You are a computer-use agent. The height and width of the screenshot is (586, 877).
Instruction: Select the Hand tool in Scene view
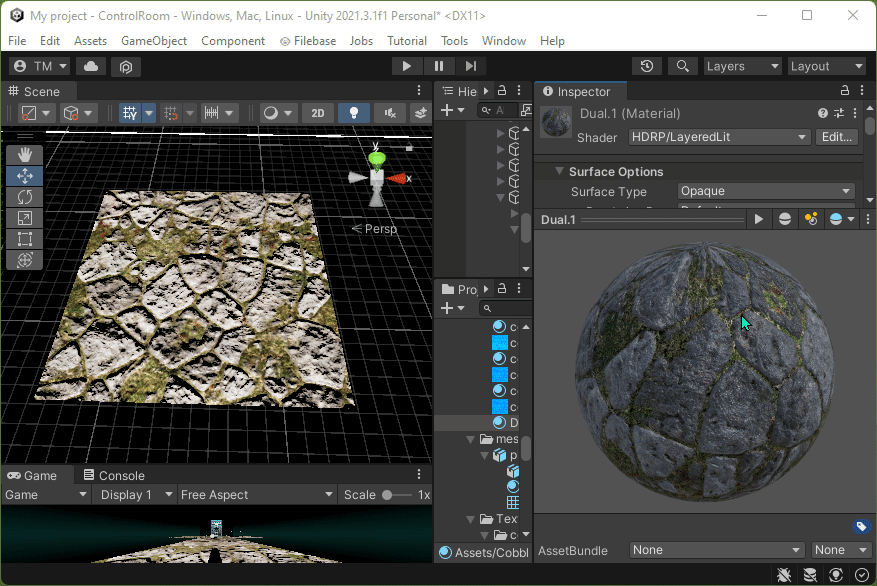[25, 155]
